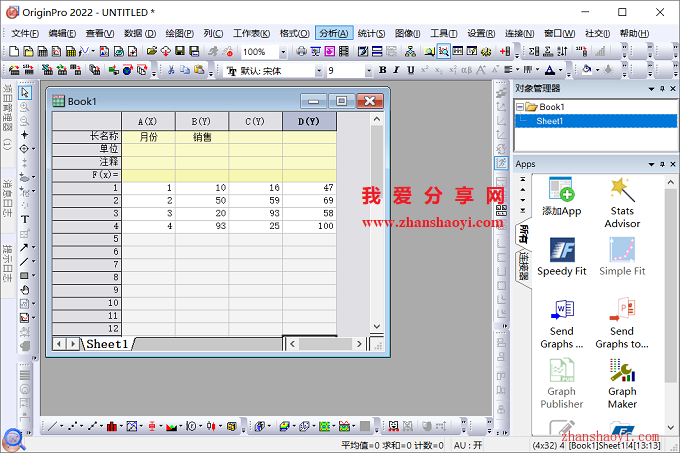
Task: Click the Cut scissors icon
Action: (x=171, y=70)
